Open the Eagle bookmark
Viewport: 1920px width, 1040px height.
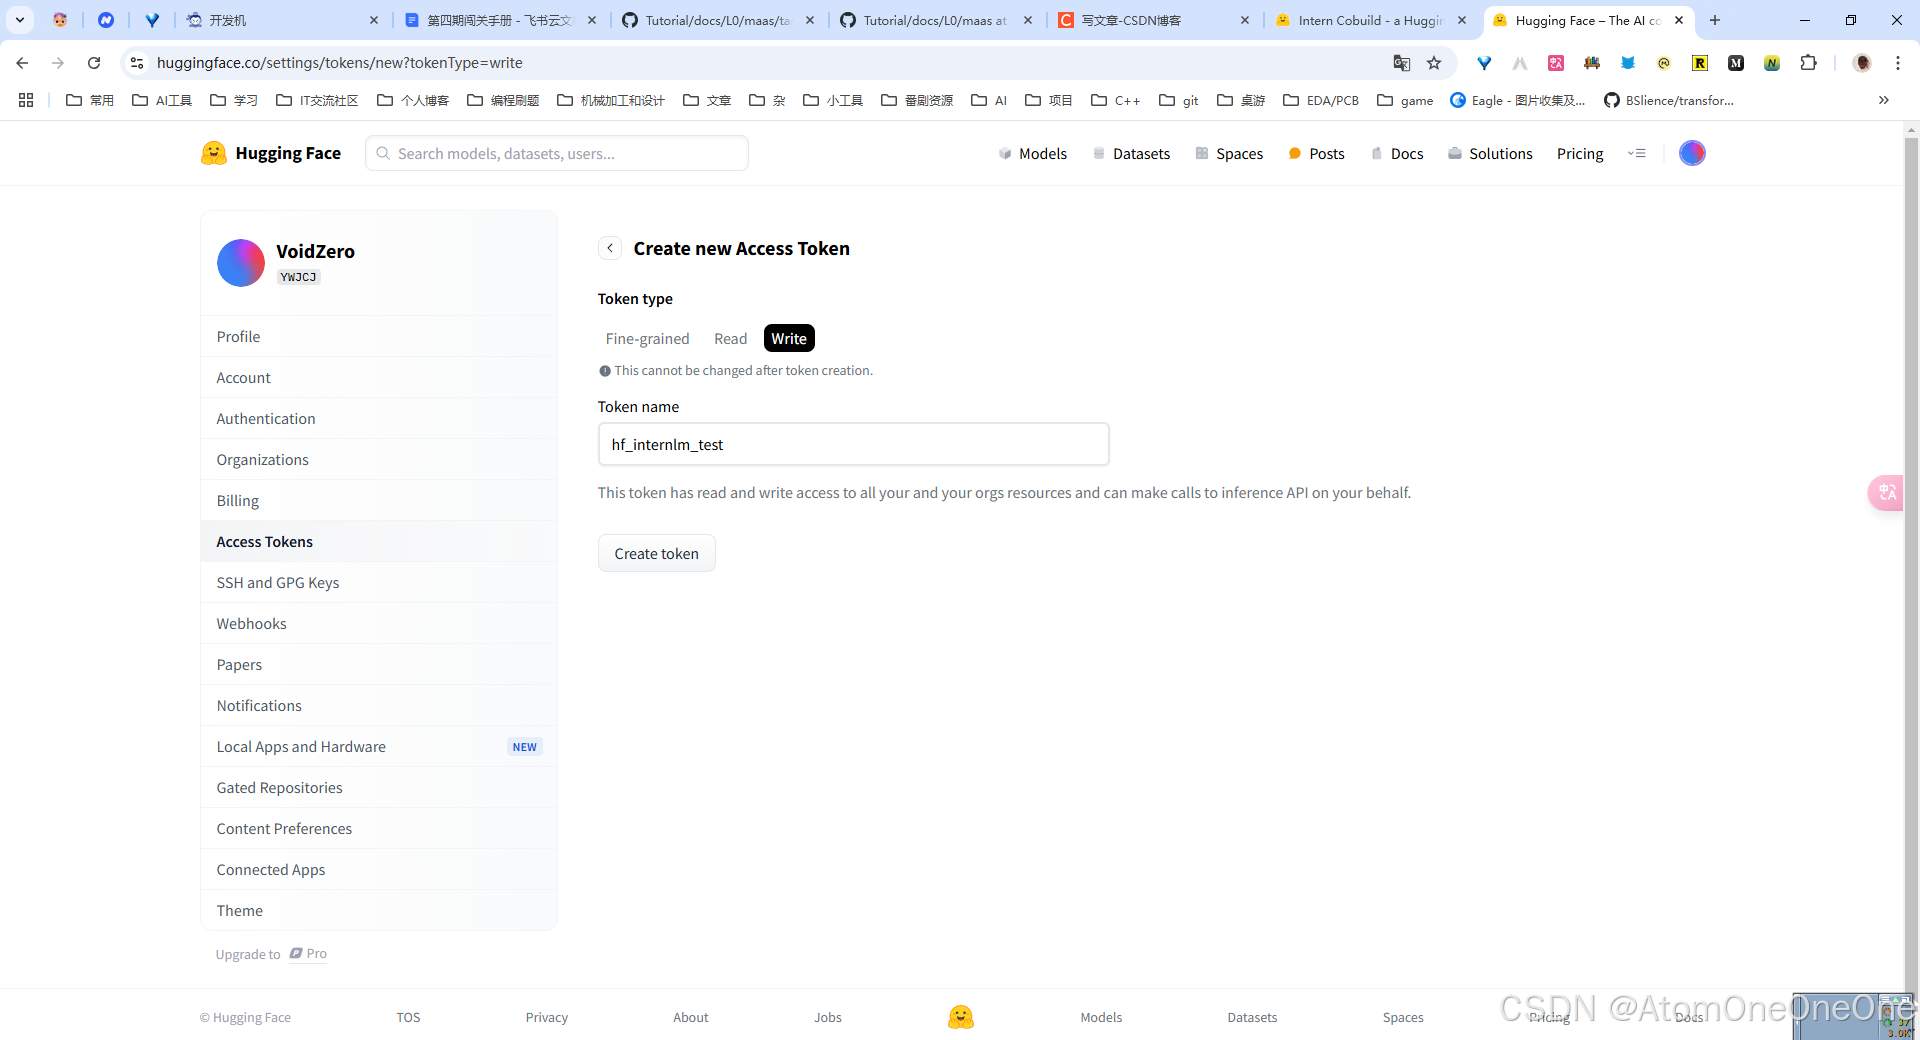(1518, 100)
